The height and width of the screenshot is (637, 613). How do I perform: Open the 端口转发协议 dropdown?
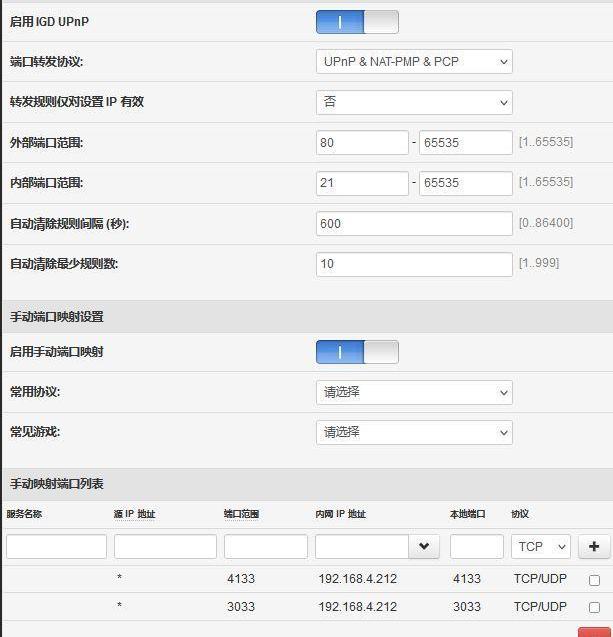tap(414, 62)
